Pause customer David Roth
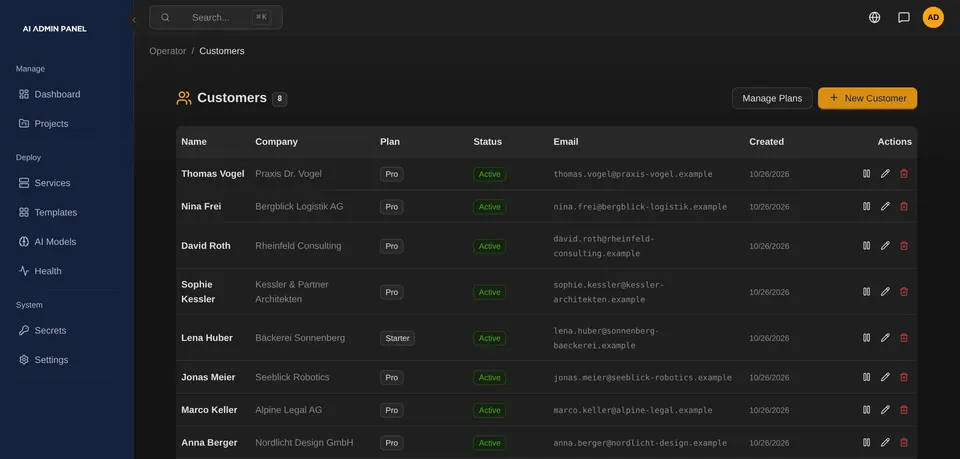 [x=866, y=245]
